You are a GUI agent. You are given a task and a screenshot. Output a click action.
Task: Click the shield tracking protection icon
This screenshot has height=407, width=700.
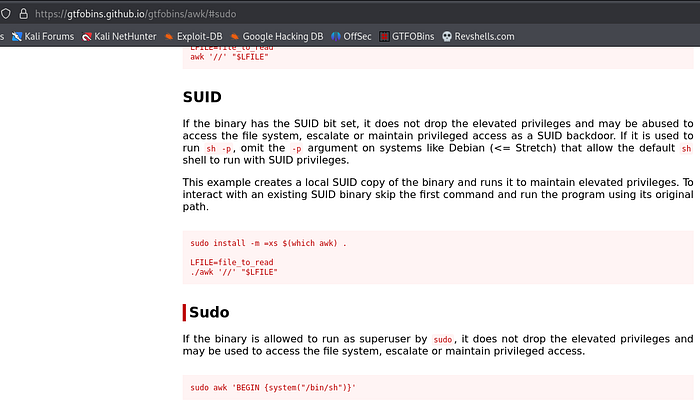pos(5,14)
